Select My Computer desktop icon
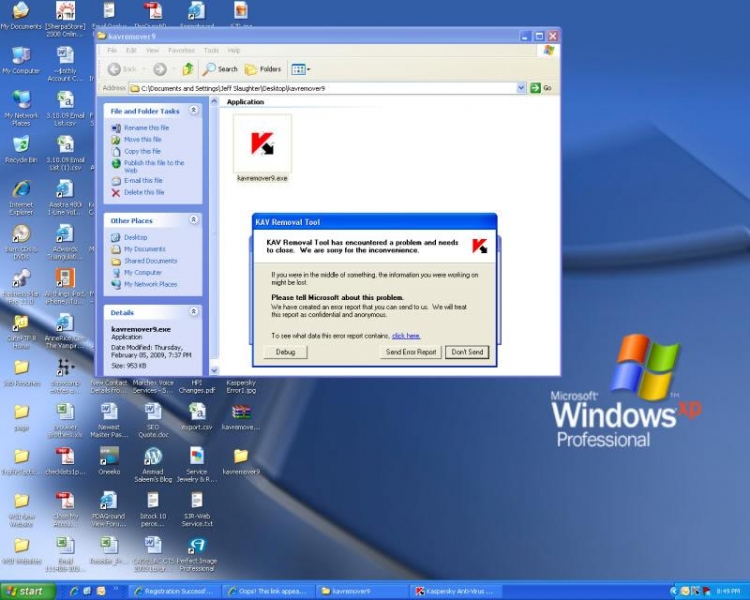The width and height of the screenshot is (750, 600). point(21,60)
